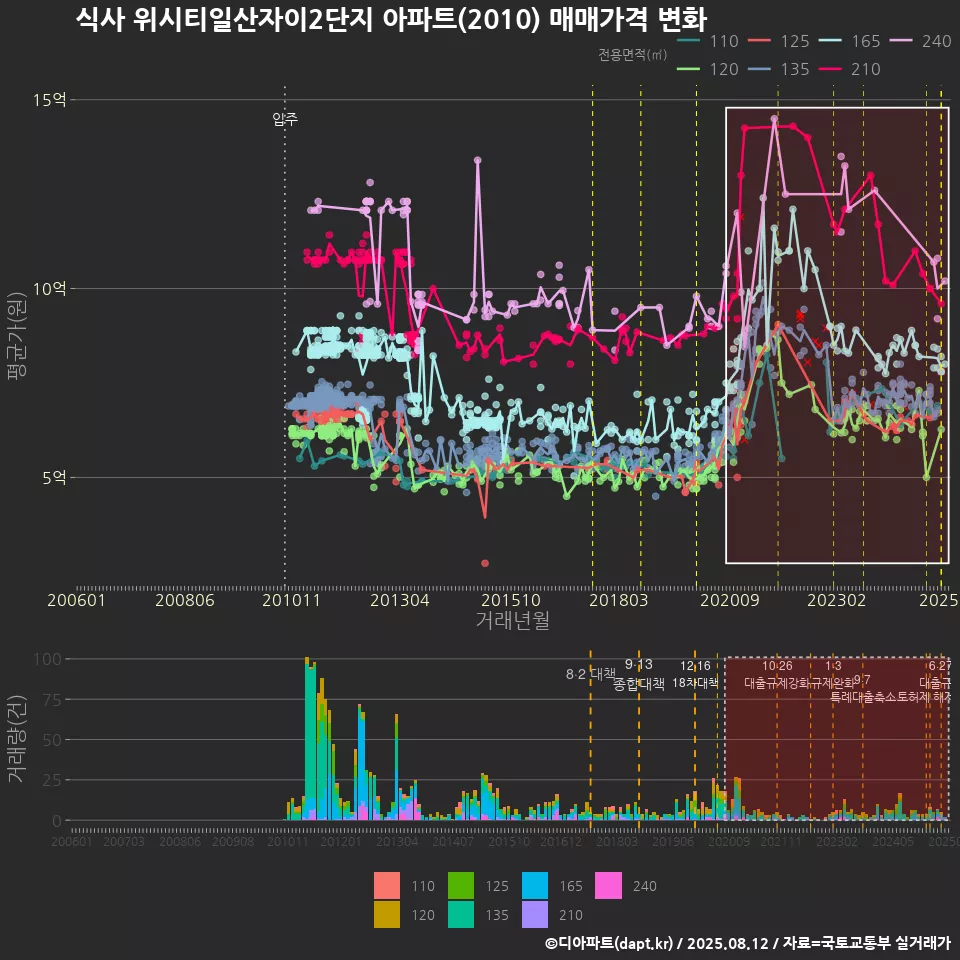This screenshot has width=960, height=960.
Task: Click the 5억 price axis label
Action: click(54, 478)
